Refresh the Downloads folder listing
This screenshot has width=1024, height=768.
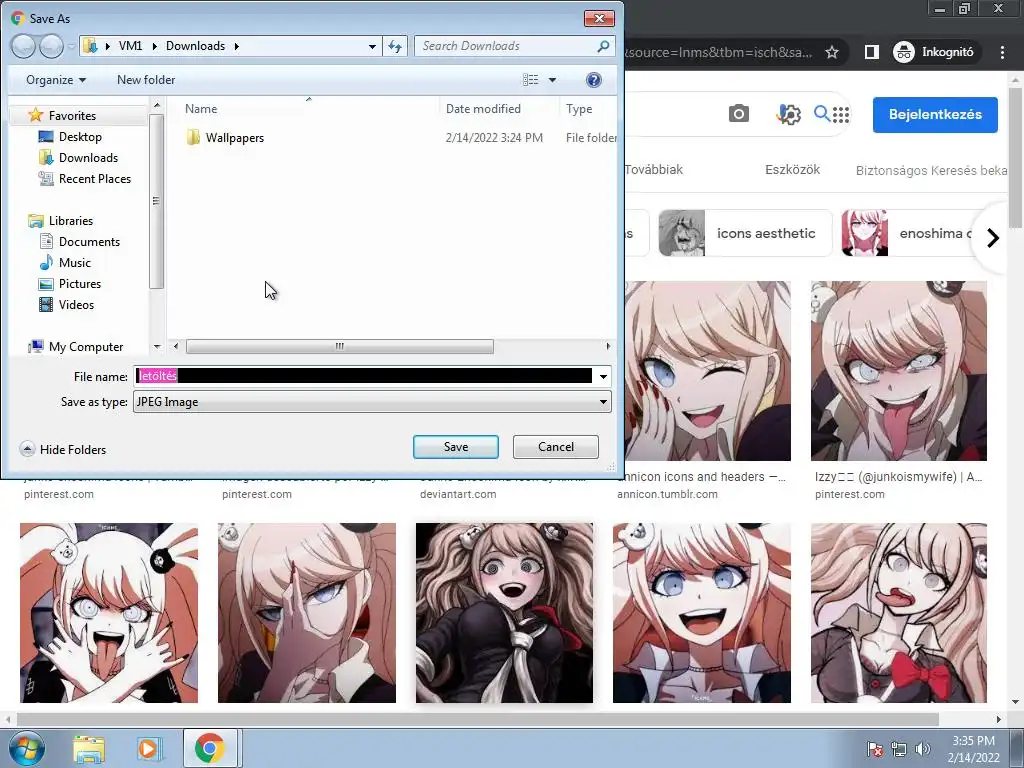[395, 46]
